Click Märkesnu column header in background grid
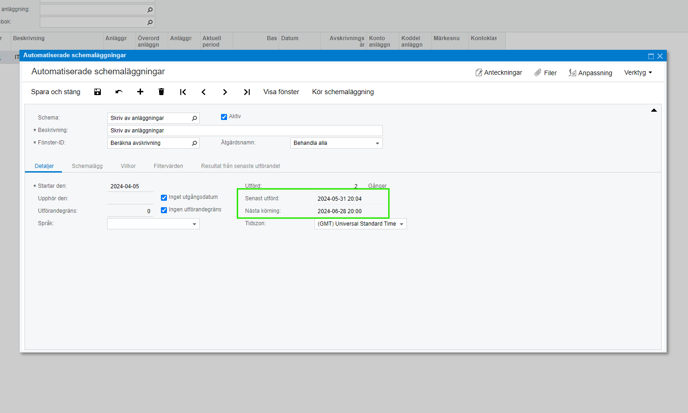The width and height of the screenshot is (688, 413). [x=446, y=39]
